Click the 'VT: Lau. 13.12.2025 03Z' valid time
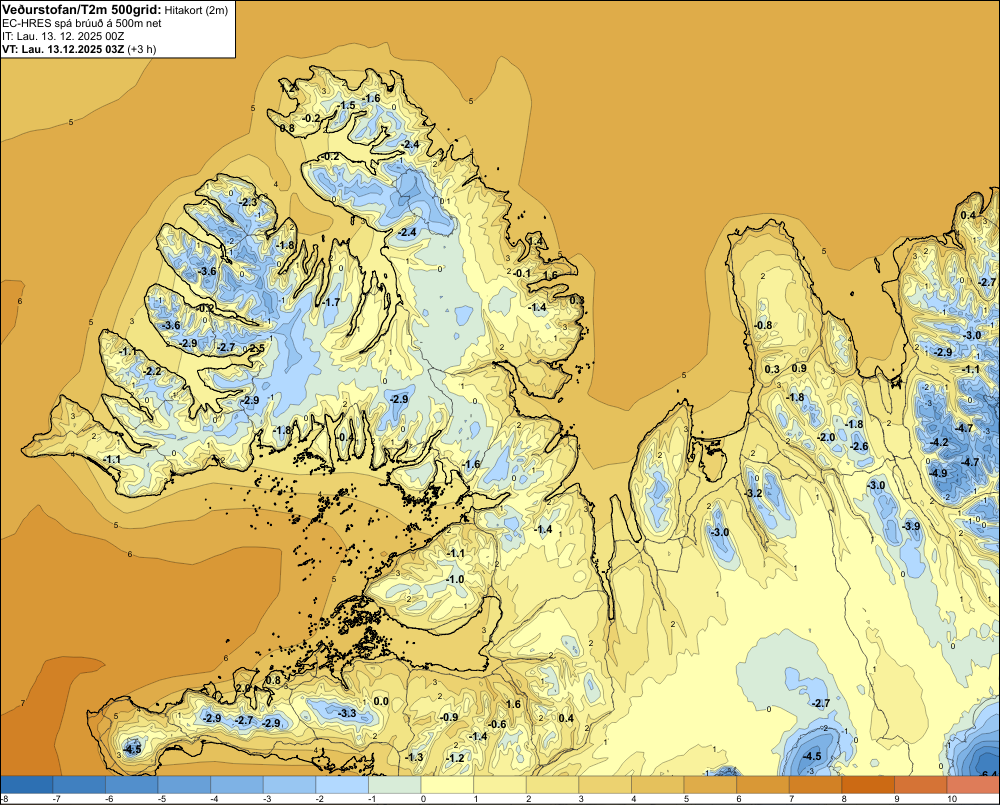The height and width of the screenshot is (805, 1000). (62, 49)
